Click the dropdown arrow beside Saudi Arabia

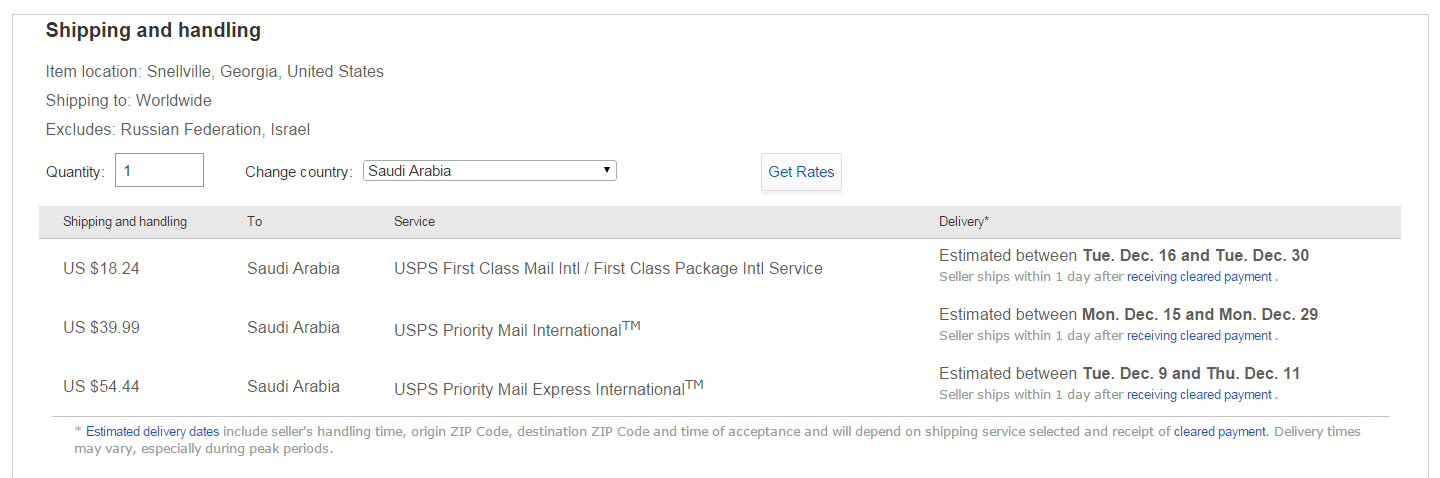coord(607,171)
